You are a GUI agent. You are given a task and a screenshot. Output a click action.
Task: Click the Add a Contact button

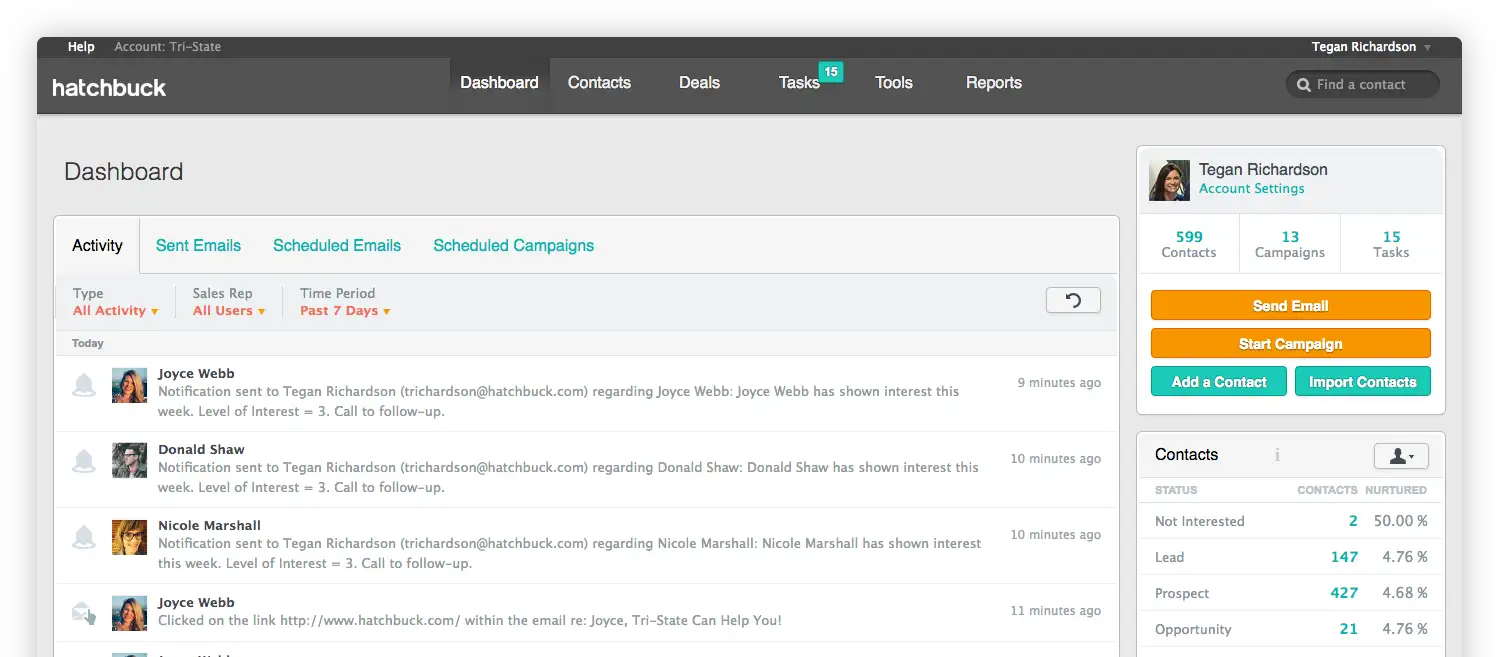click(1218, 382)
